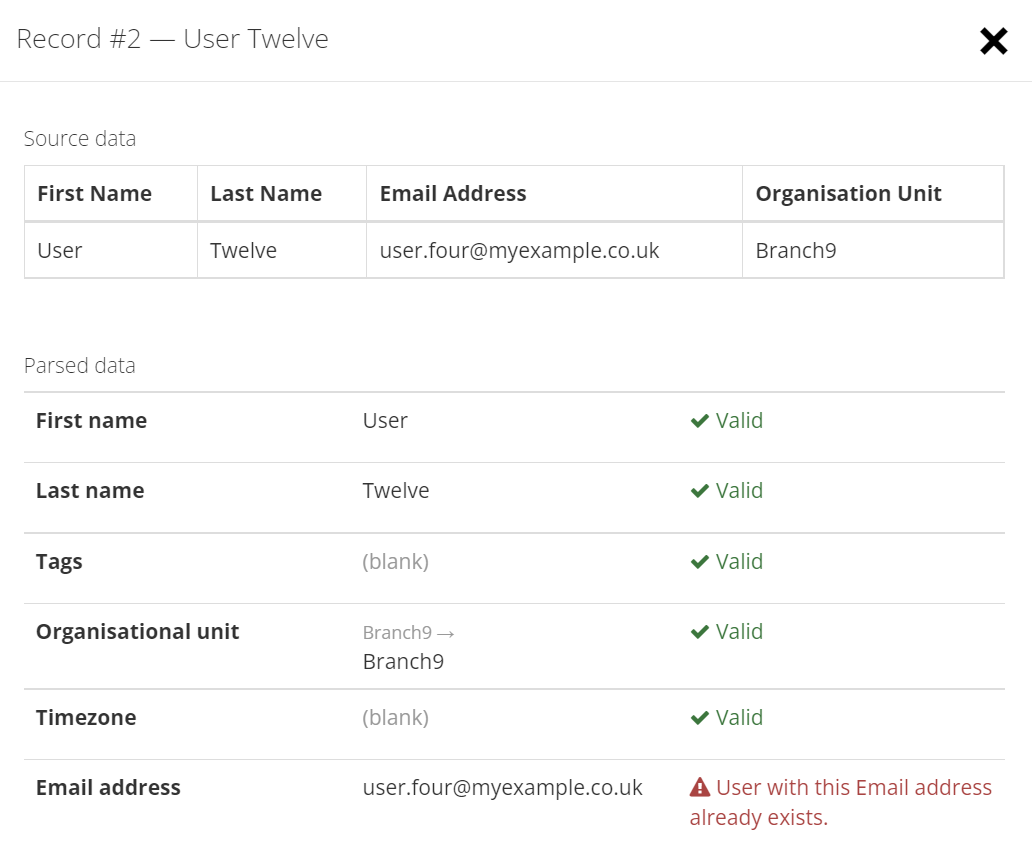
Task: Click the First name valid checkmark icon
Action: [700, 421]
